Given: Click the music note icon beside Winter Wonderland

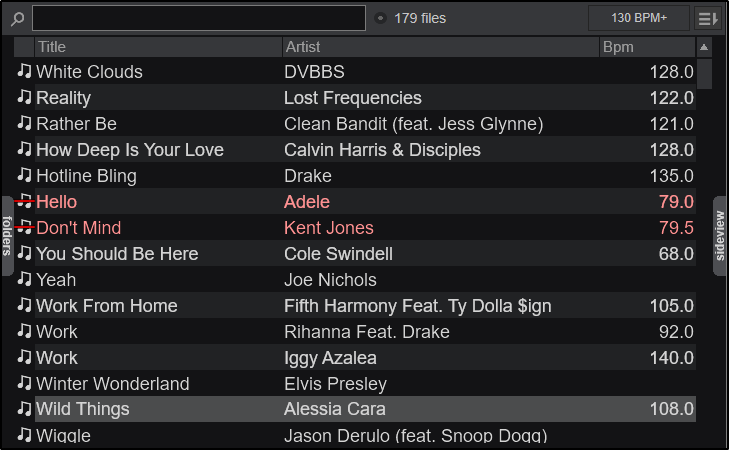Looking at the screenshot, I should (24, 383).
